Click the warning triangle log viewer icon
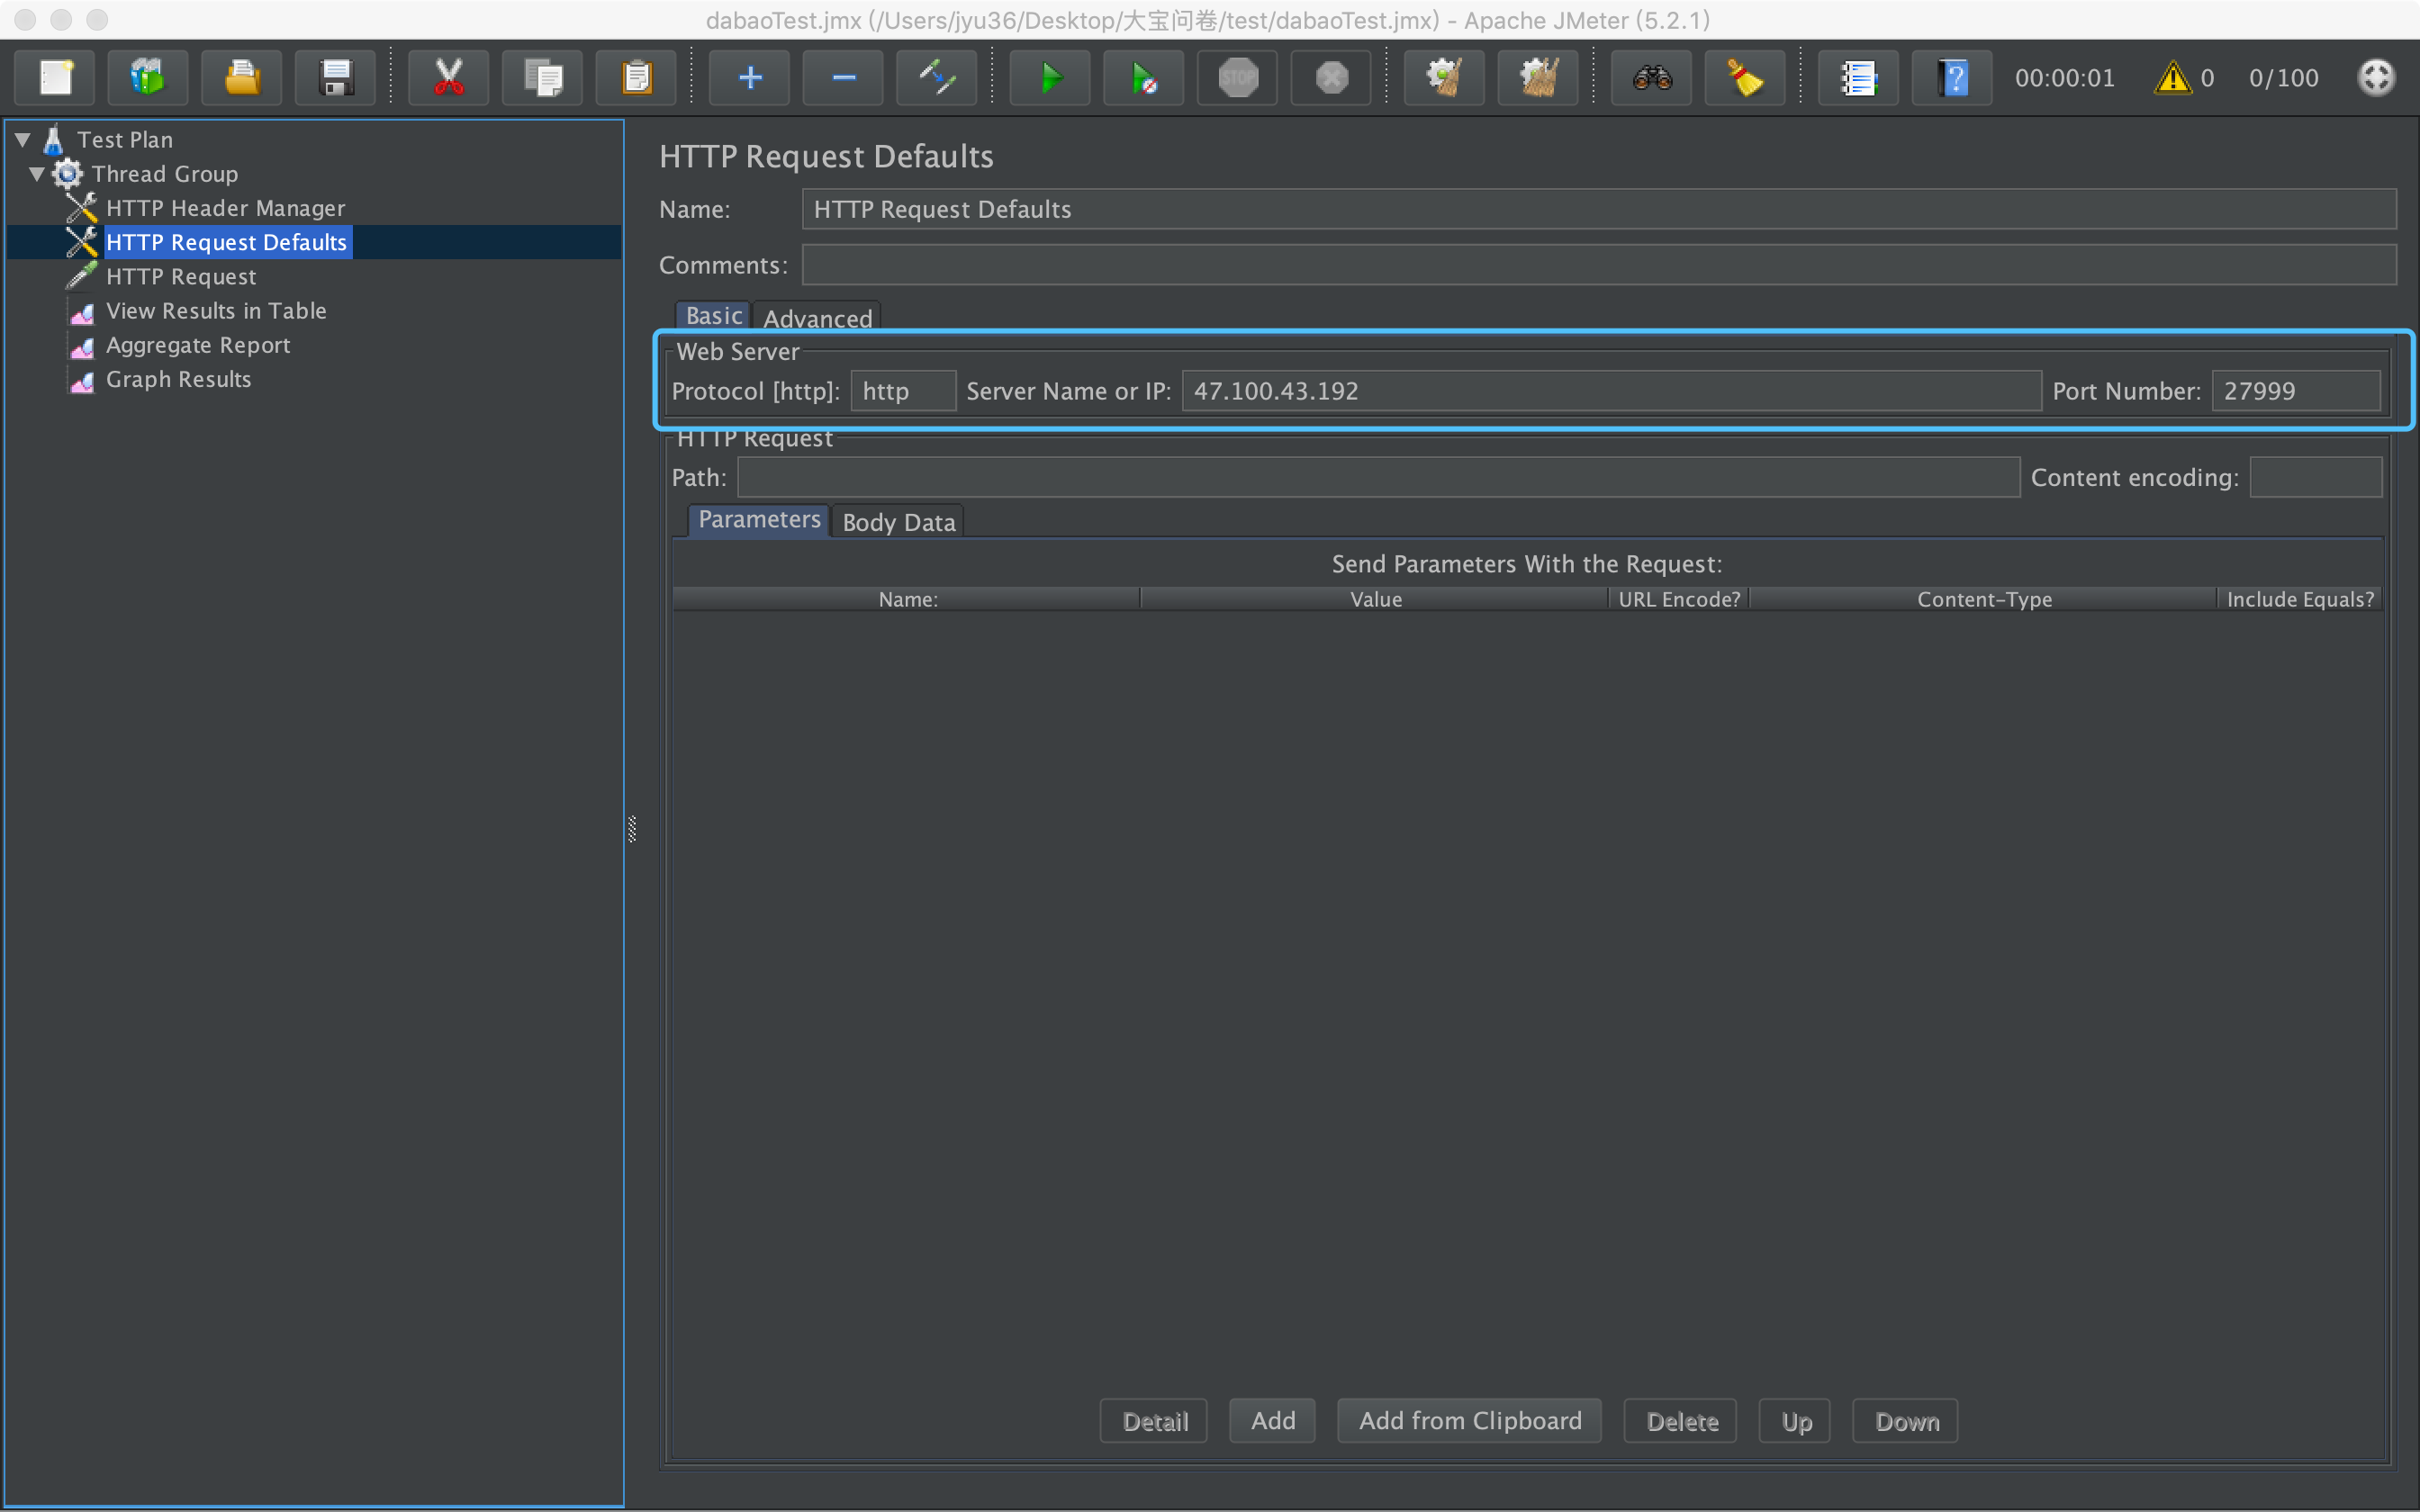The height and width of the screenshot is (1512, 2420). click(2173, 78)
